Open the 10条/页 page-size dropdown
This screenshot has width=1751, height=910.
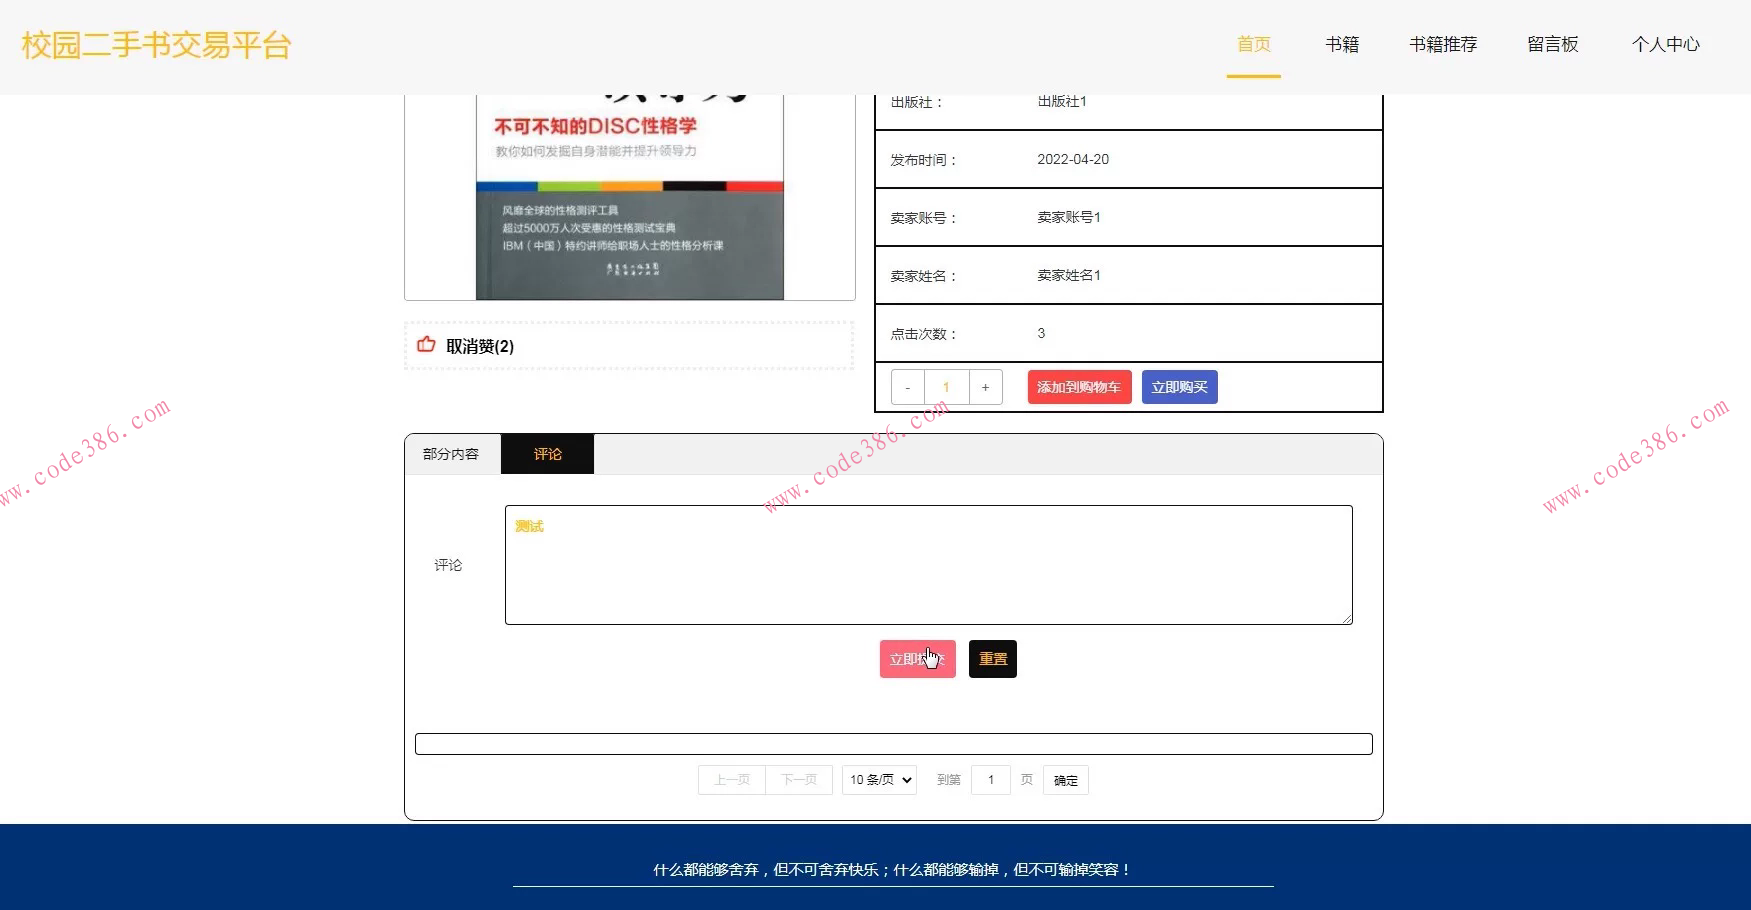pyautogui.click(x=878, y=779)
